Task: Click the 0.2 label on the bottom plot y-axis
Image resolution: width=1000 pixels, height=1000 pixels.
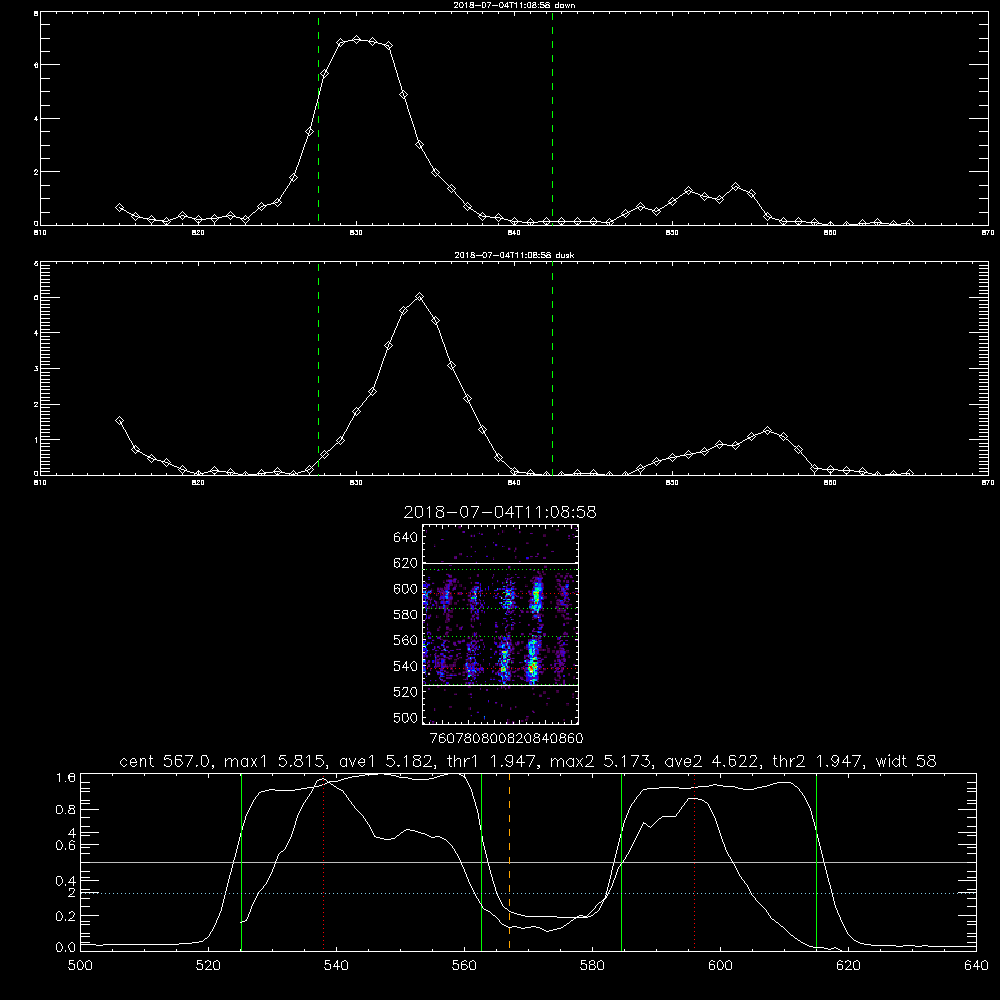Action: 66,916
